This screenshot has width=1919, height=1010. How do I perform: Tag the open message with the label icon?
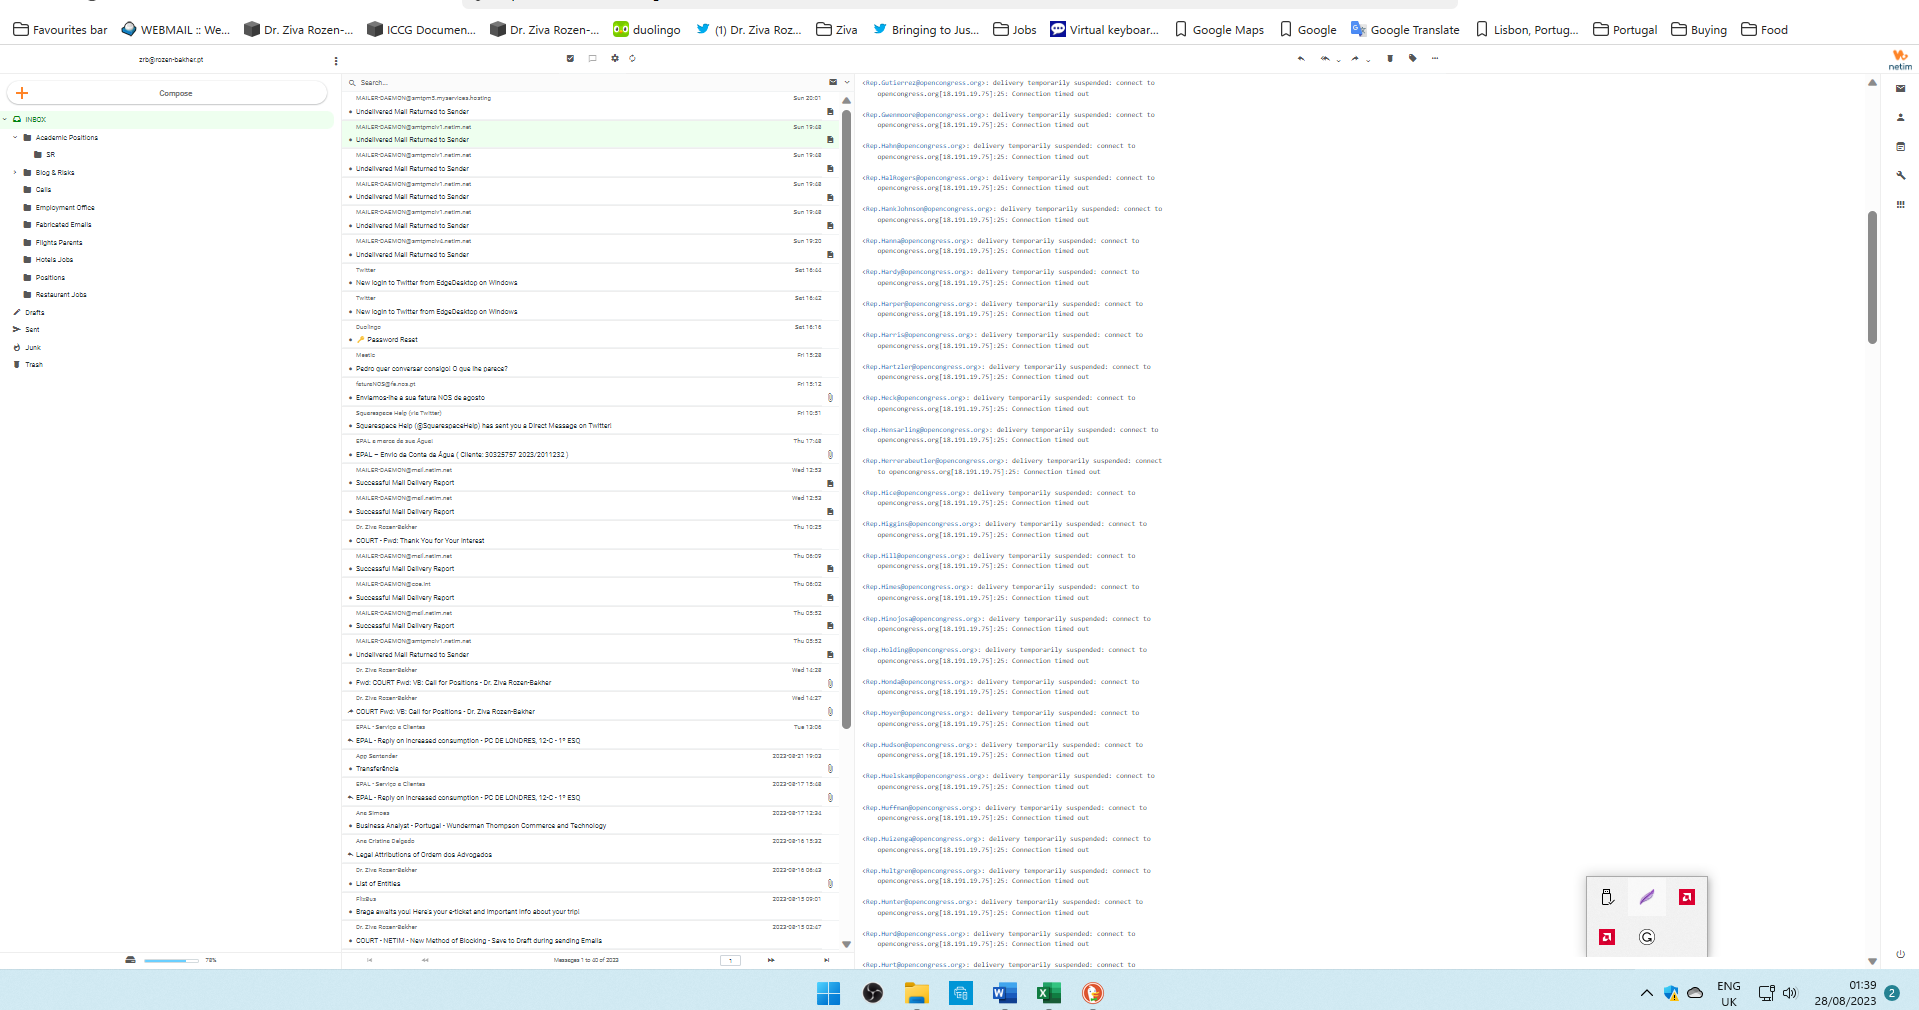(1413, 59)
